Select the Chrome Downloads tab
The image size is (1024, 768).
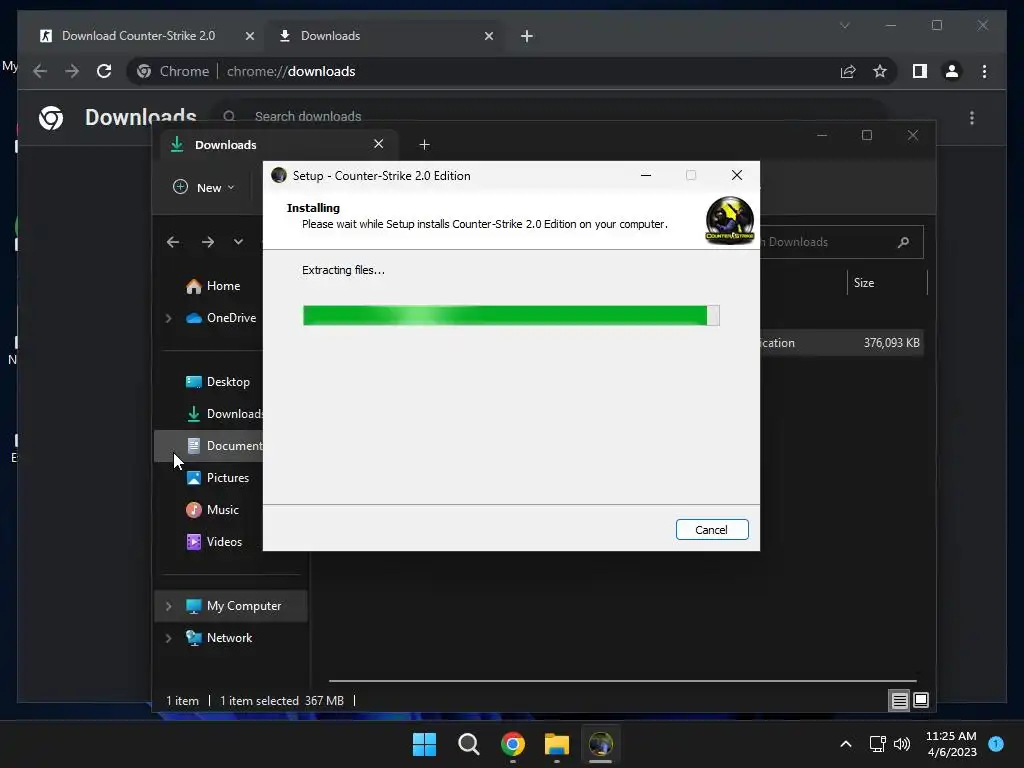(x=385, y=36)
